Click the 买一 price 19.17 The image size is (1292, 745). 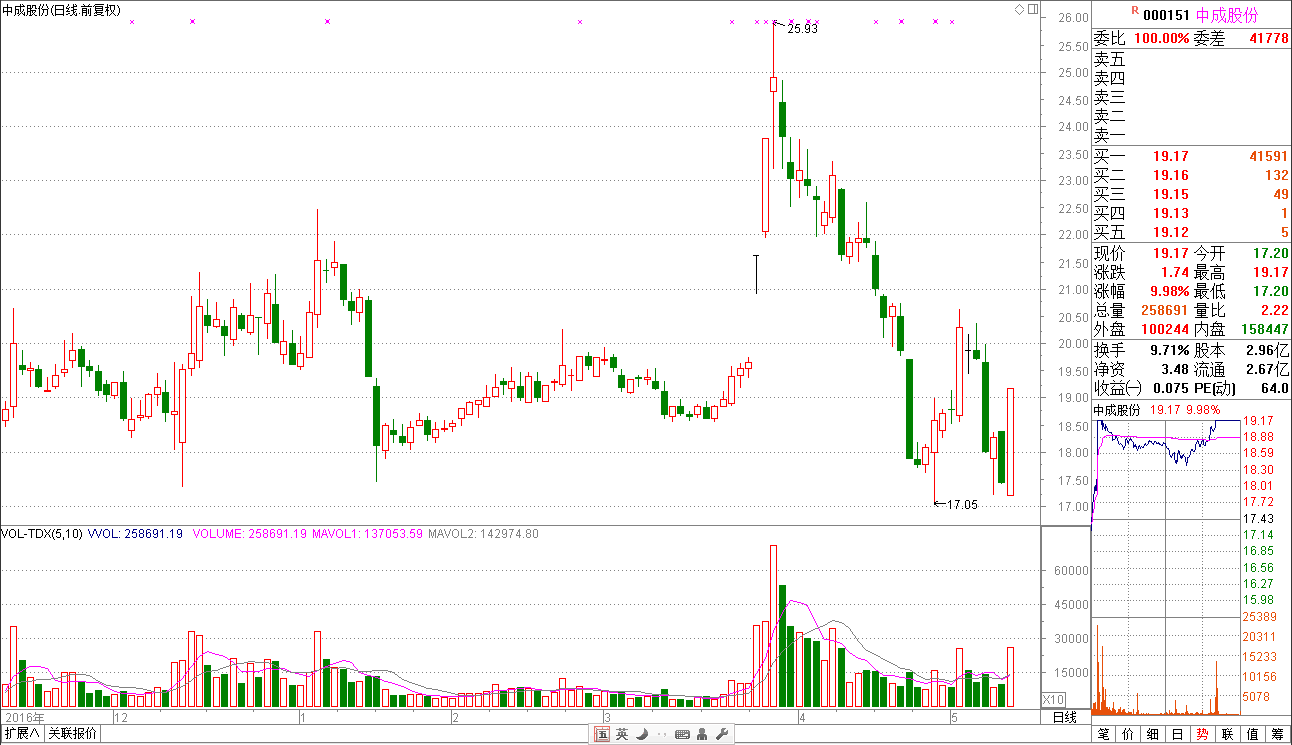point(1171,156)
